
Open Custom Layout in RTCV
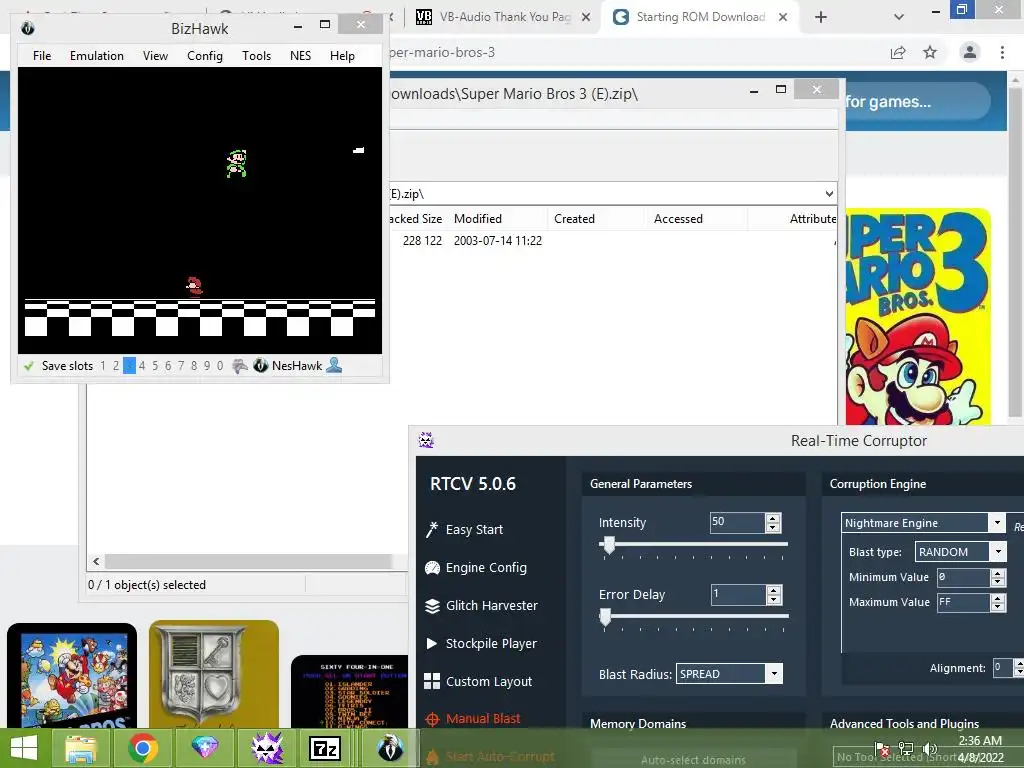(x=488, y=681)
